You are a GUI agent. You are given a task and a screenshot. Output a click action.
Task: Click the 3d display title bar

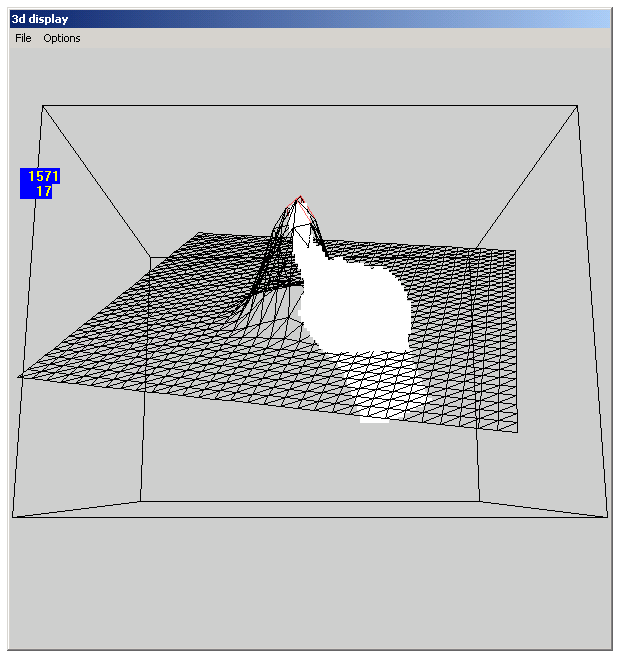(x=310, y=19)
